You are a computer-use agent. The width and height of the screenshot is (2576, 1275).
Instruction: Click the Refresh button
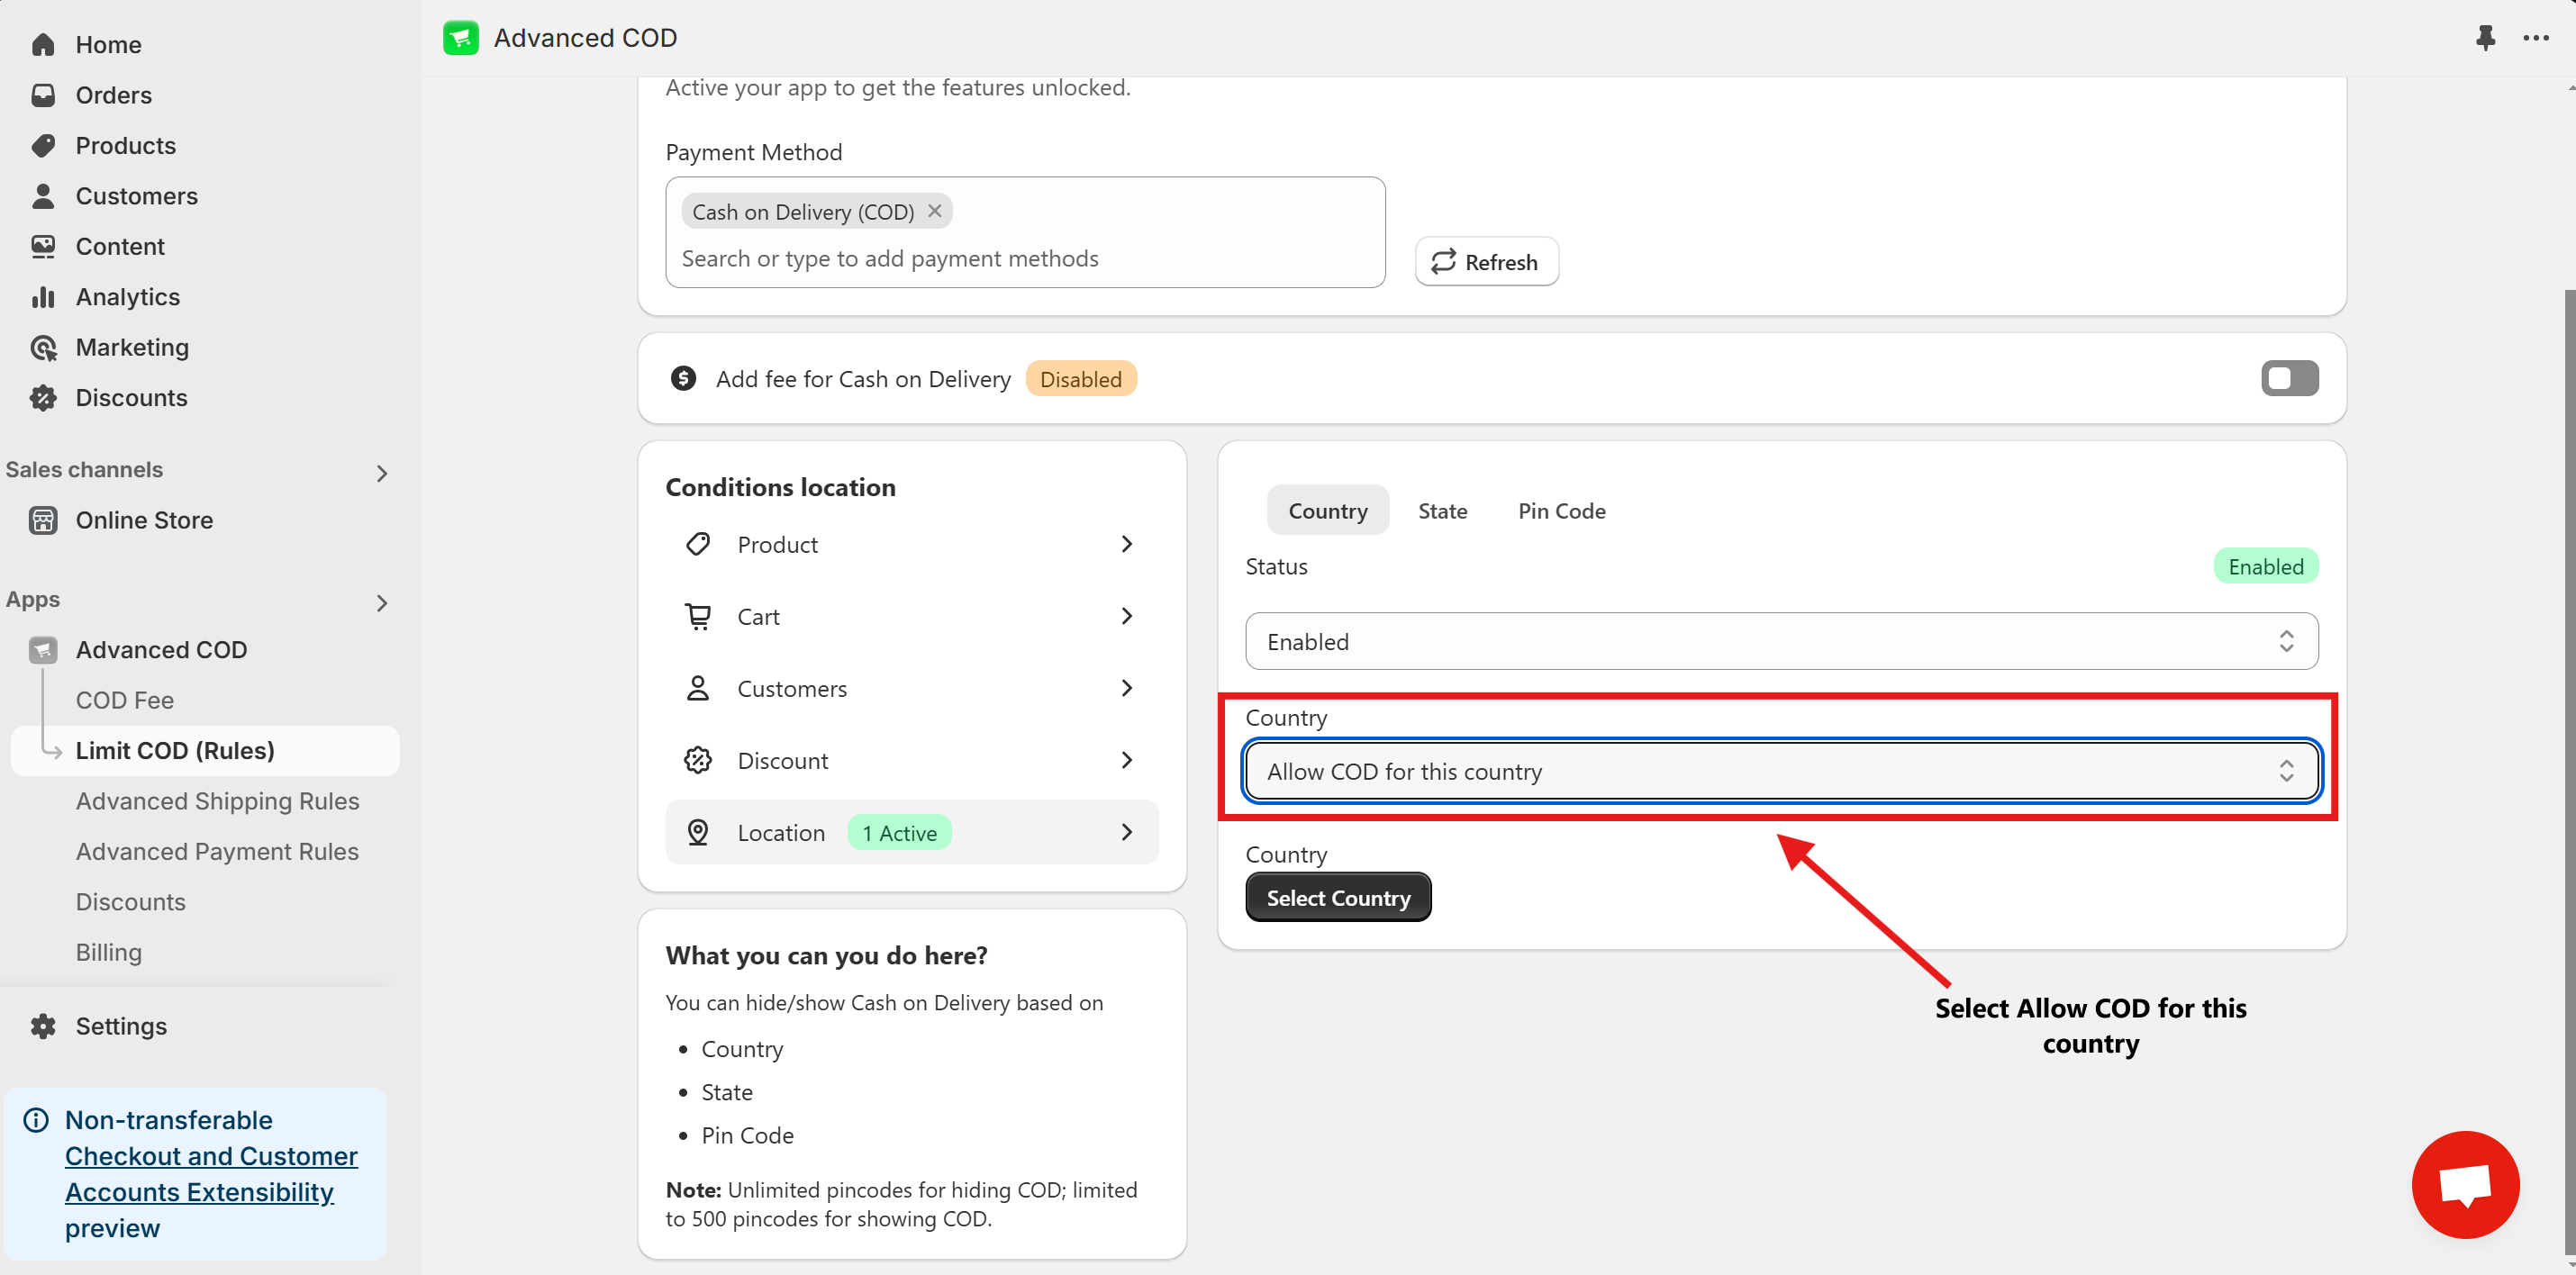[1486, 262]
